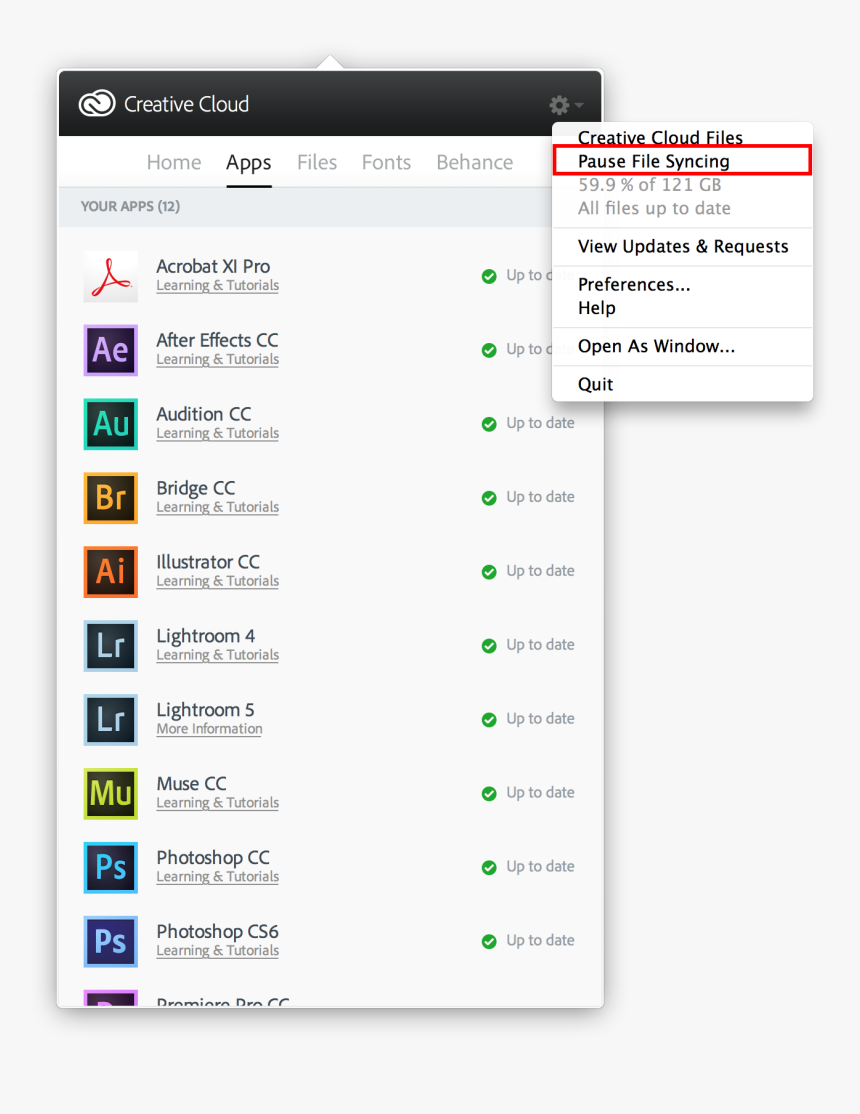Open Lightroom 4 Learning & Tutorials link
This screenshot has height=1114, width=860.
(217, 655)
